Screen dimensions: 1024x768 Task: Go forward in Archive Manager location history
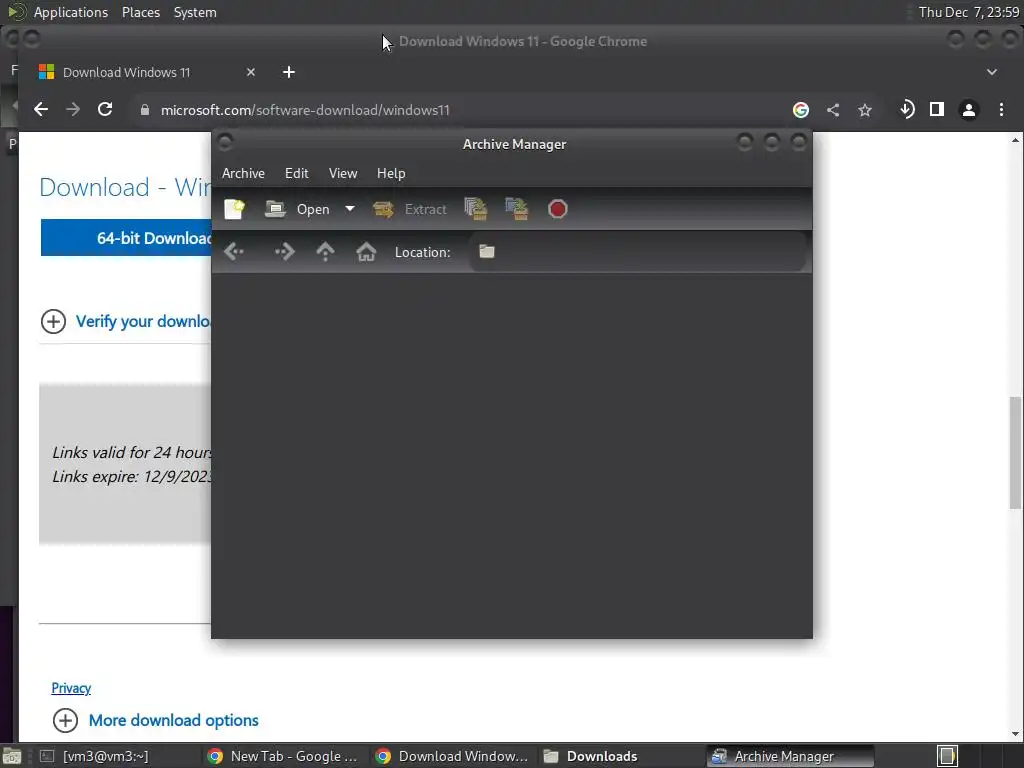[x=285, y=251]
